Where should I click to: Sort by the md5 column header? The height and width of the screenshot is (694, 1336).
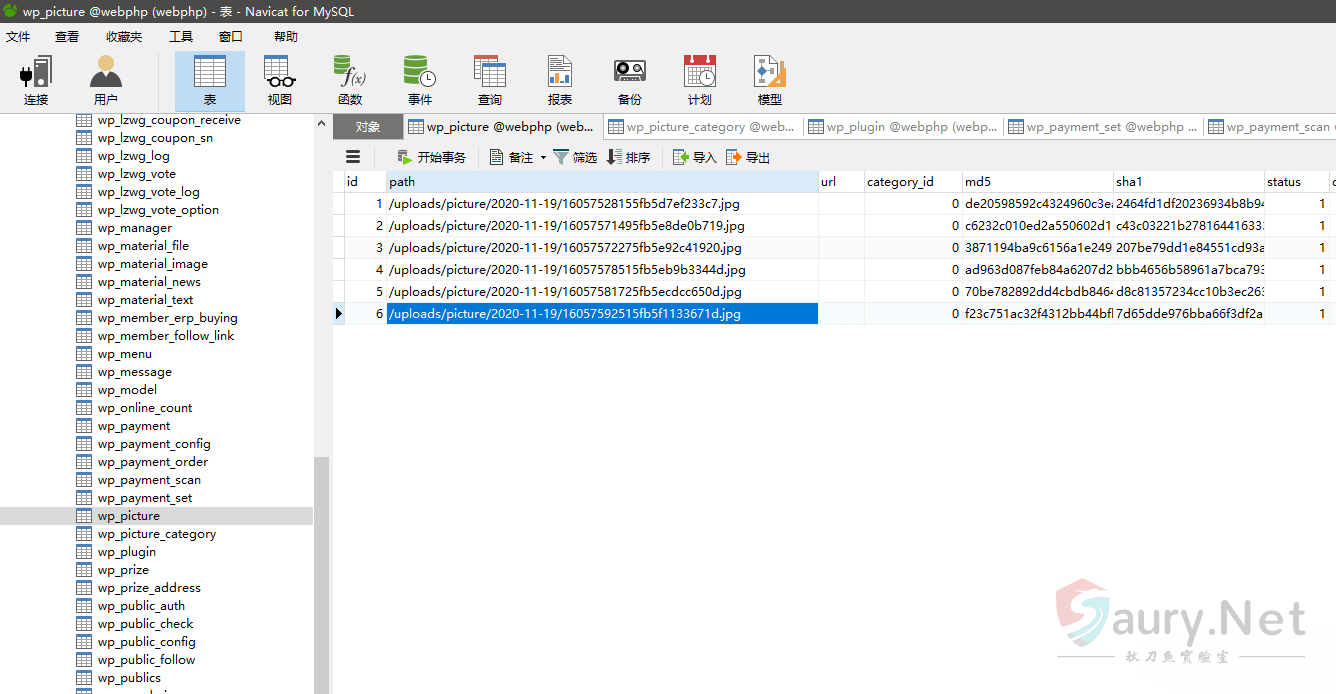click(1037, 182)
